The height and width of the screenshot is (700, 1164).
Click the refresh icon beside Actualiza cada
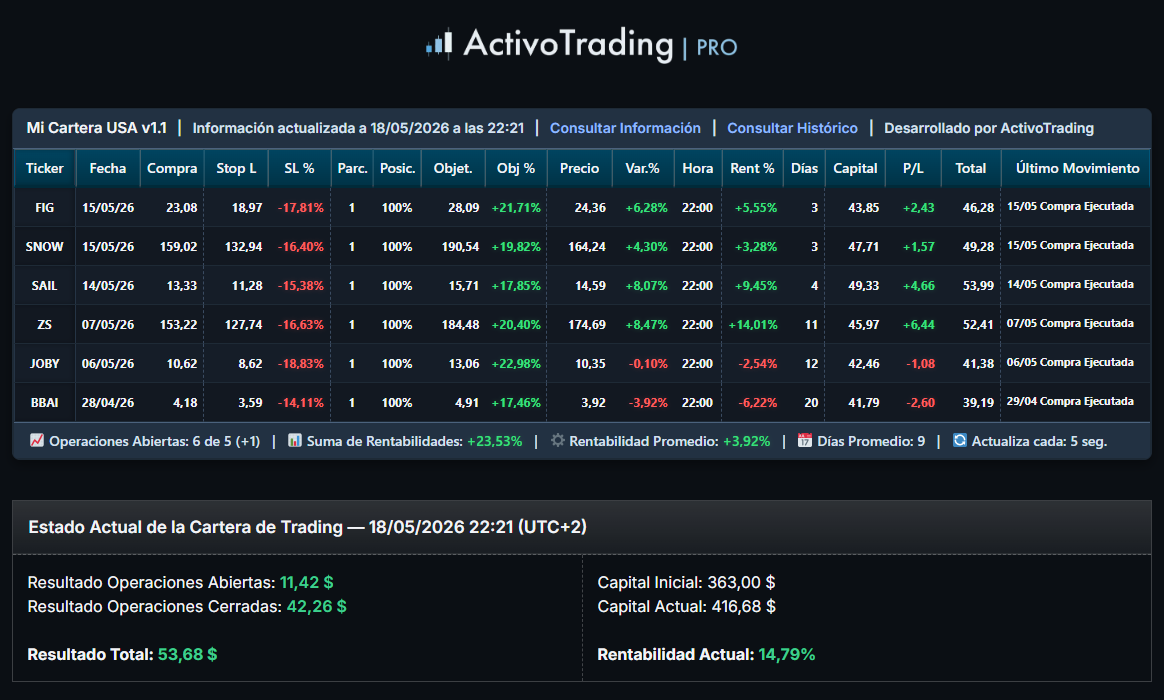pyautogui.click(x=960, y=440)
